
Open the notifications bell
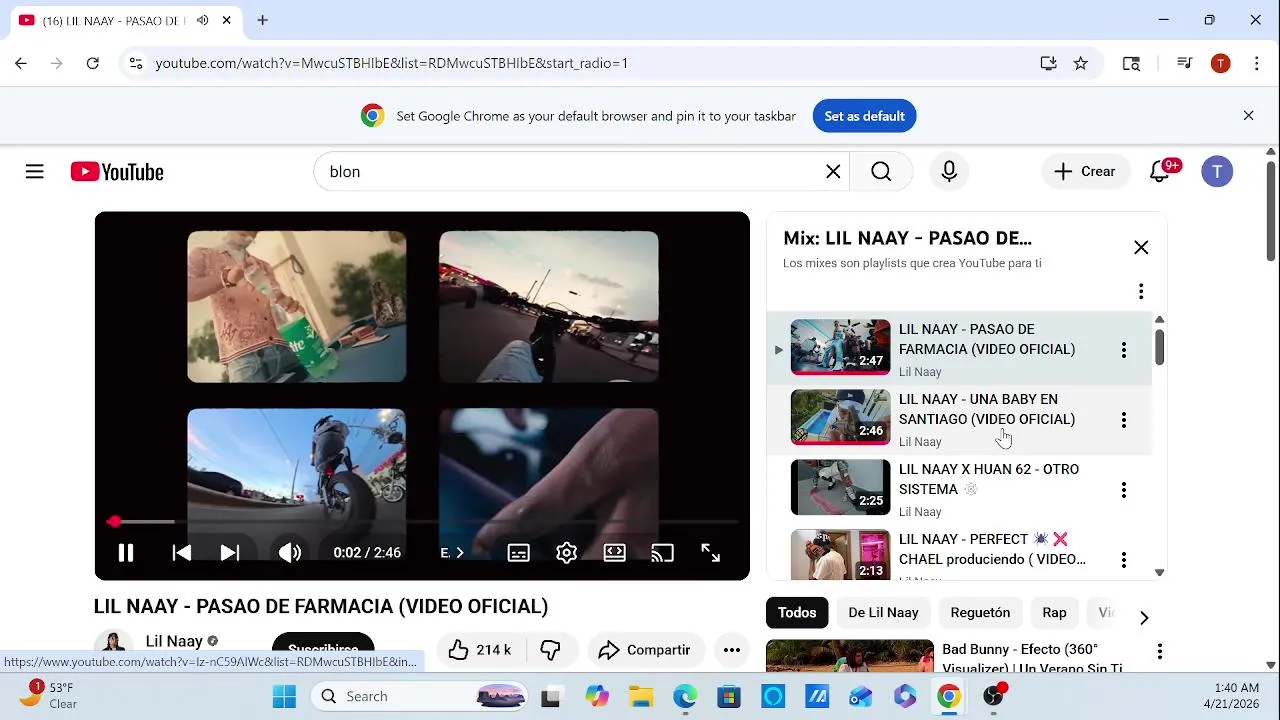click(1160, 172)
